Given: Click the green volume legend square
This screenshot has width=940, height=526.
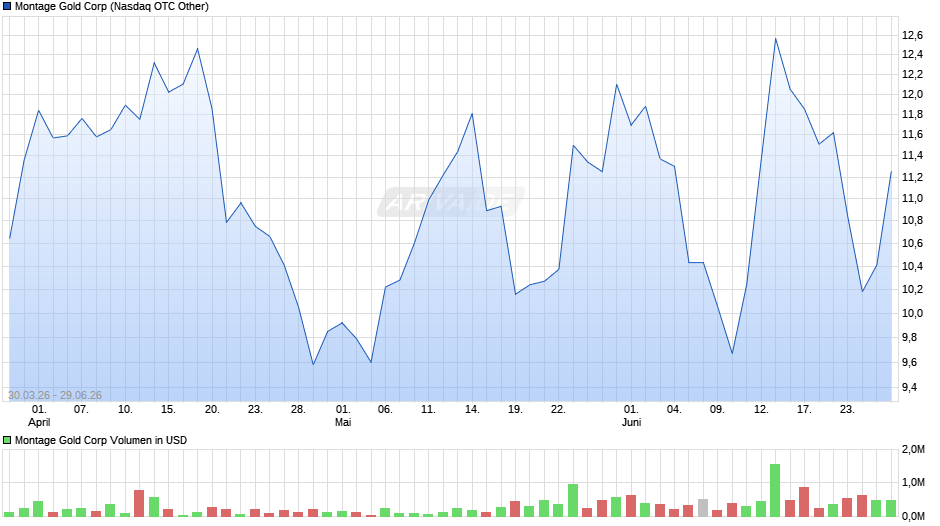Looking at the screenshot, I should (x=7, y=440).
